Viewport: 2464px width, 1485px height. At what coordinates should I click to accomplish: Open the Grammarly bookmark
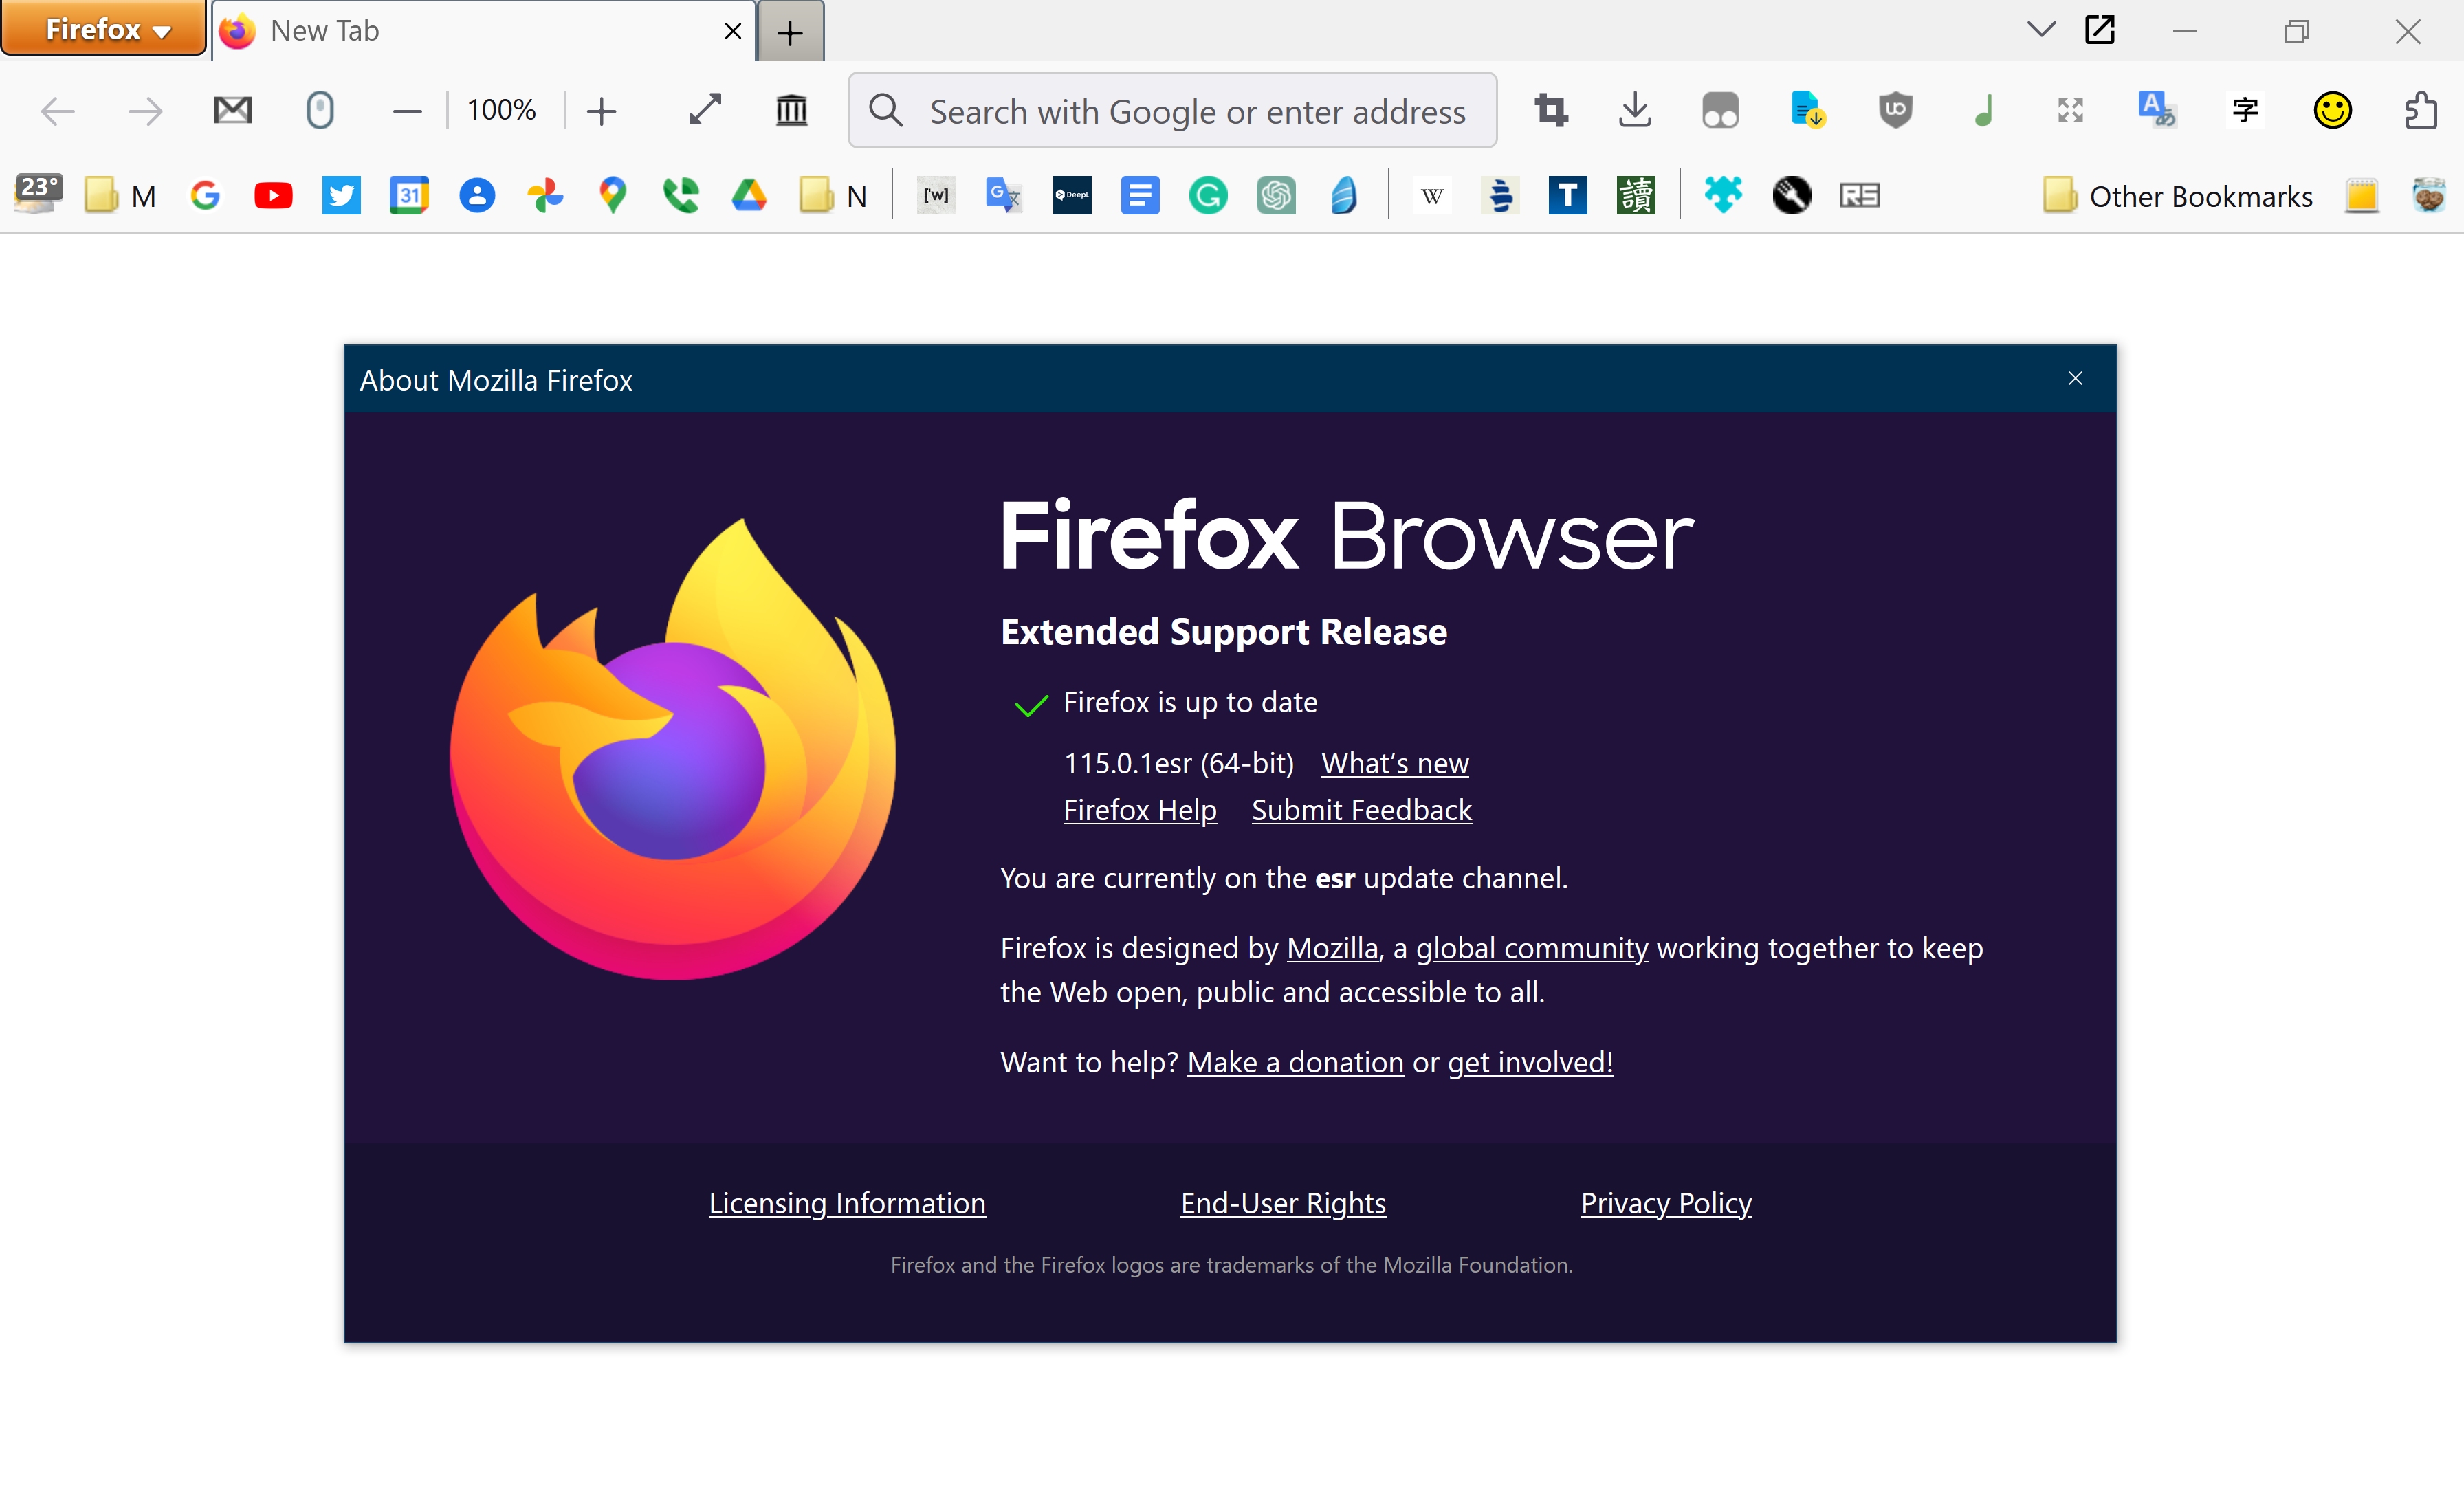pyautogui.click(x=1208, y=196)
